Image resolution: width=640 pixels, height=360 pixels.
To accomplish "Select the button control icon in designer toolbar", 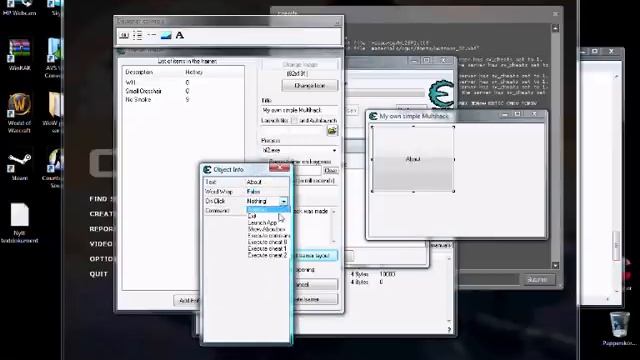I will [124, 36].
